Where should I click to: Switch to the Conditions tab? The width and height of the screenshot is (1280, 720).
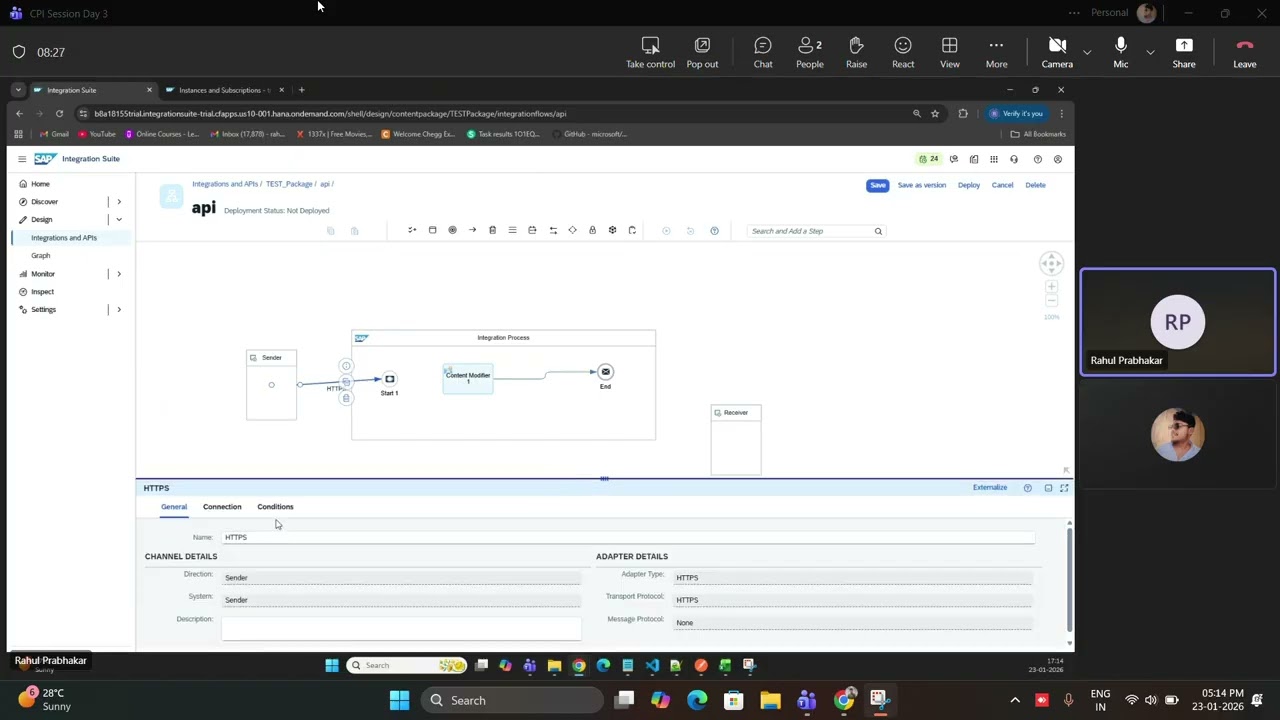click(x=275, y=507)
